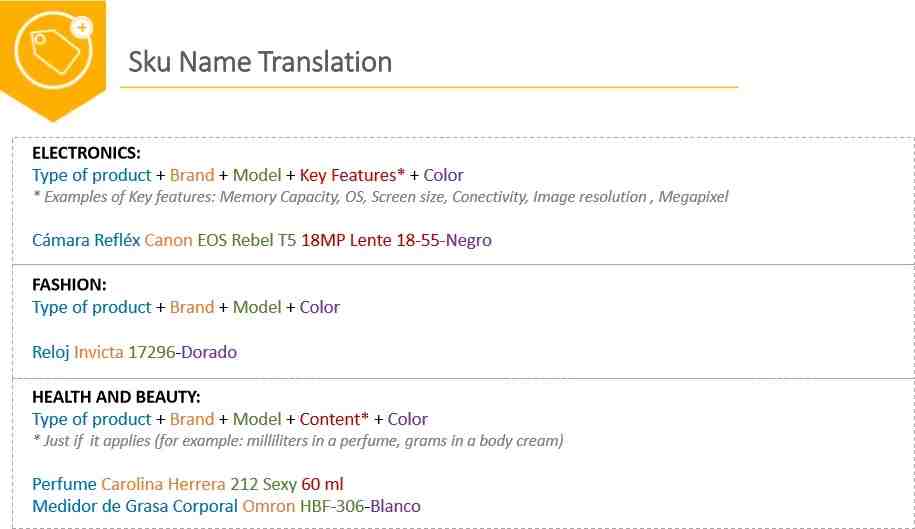Viewport: 915px width, 529px height.
Task: Click 'Type of product' under Fashion
Action: (x=92, y=307)
